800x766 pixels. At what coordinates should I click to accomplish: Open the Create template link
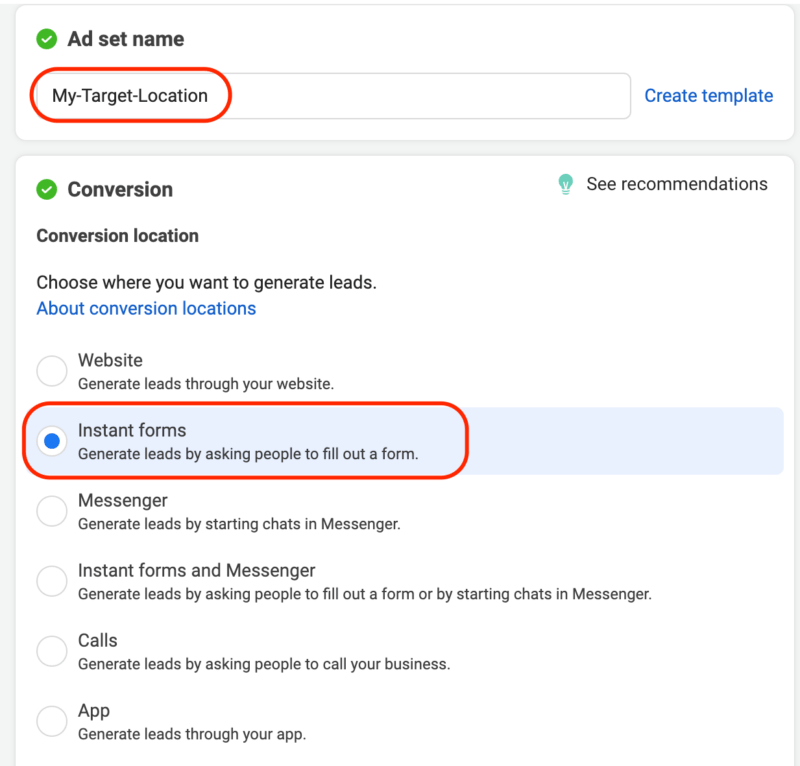709,95
